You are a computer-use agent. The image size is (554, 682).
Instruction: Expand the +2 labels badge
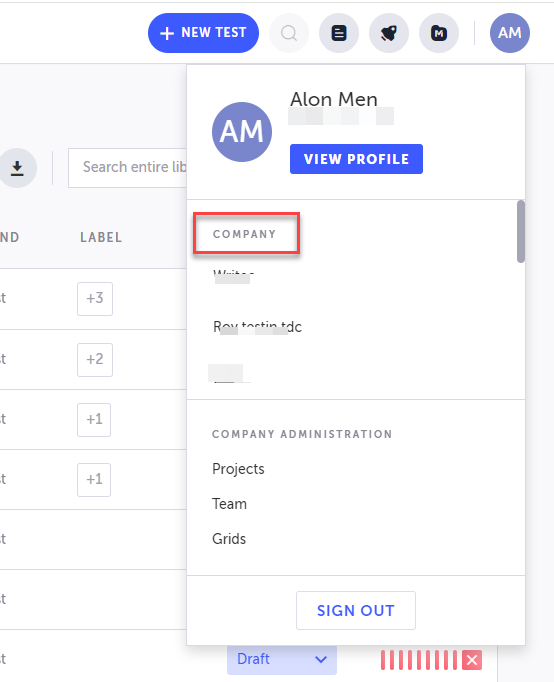pos(95,360)
